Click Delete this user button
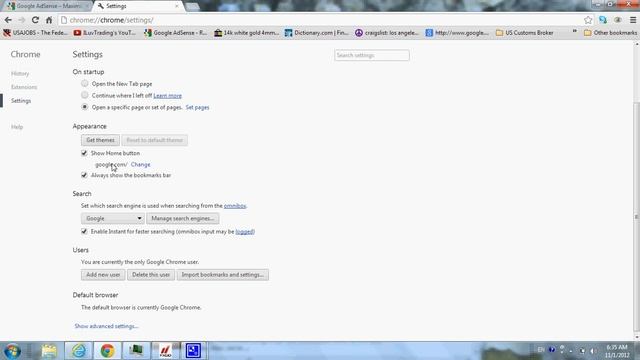Viewport: 640px width, 360px height. [151, 275]
